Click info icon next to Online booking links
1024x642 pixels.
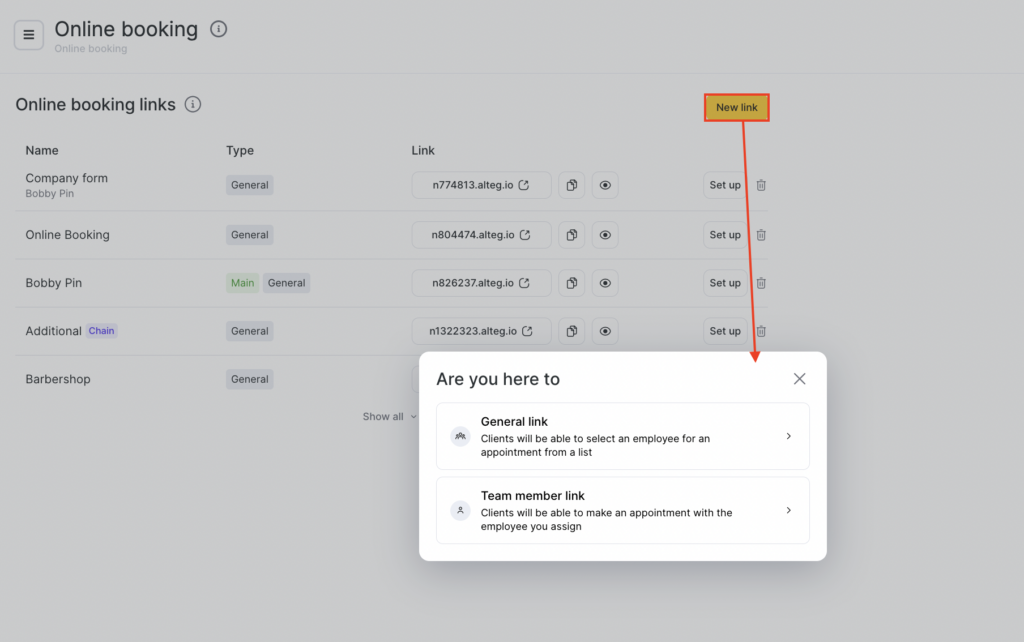(x=193, y=104)
